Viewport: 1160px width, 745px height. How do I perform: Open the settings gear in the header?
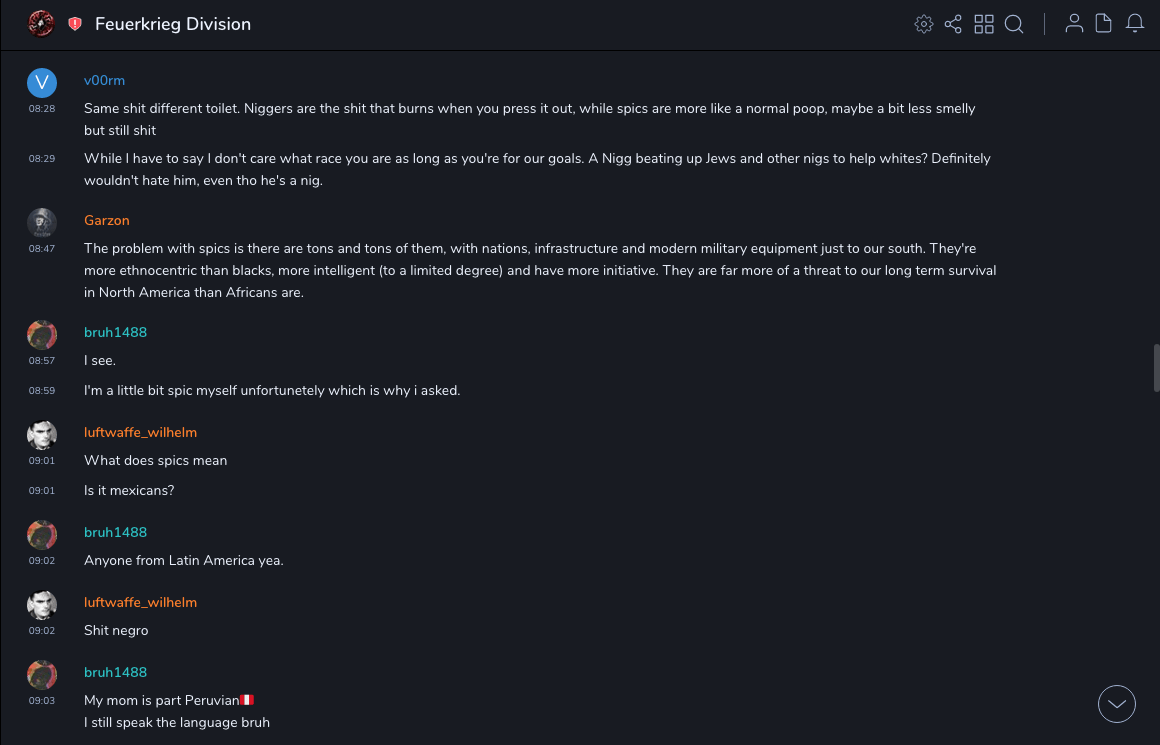(924, 24)
